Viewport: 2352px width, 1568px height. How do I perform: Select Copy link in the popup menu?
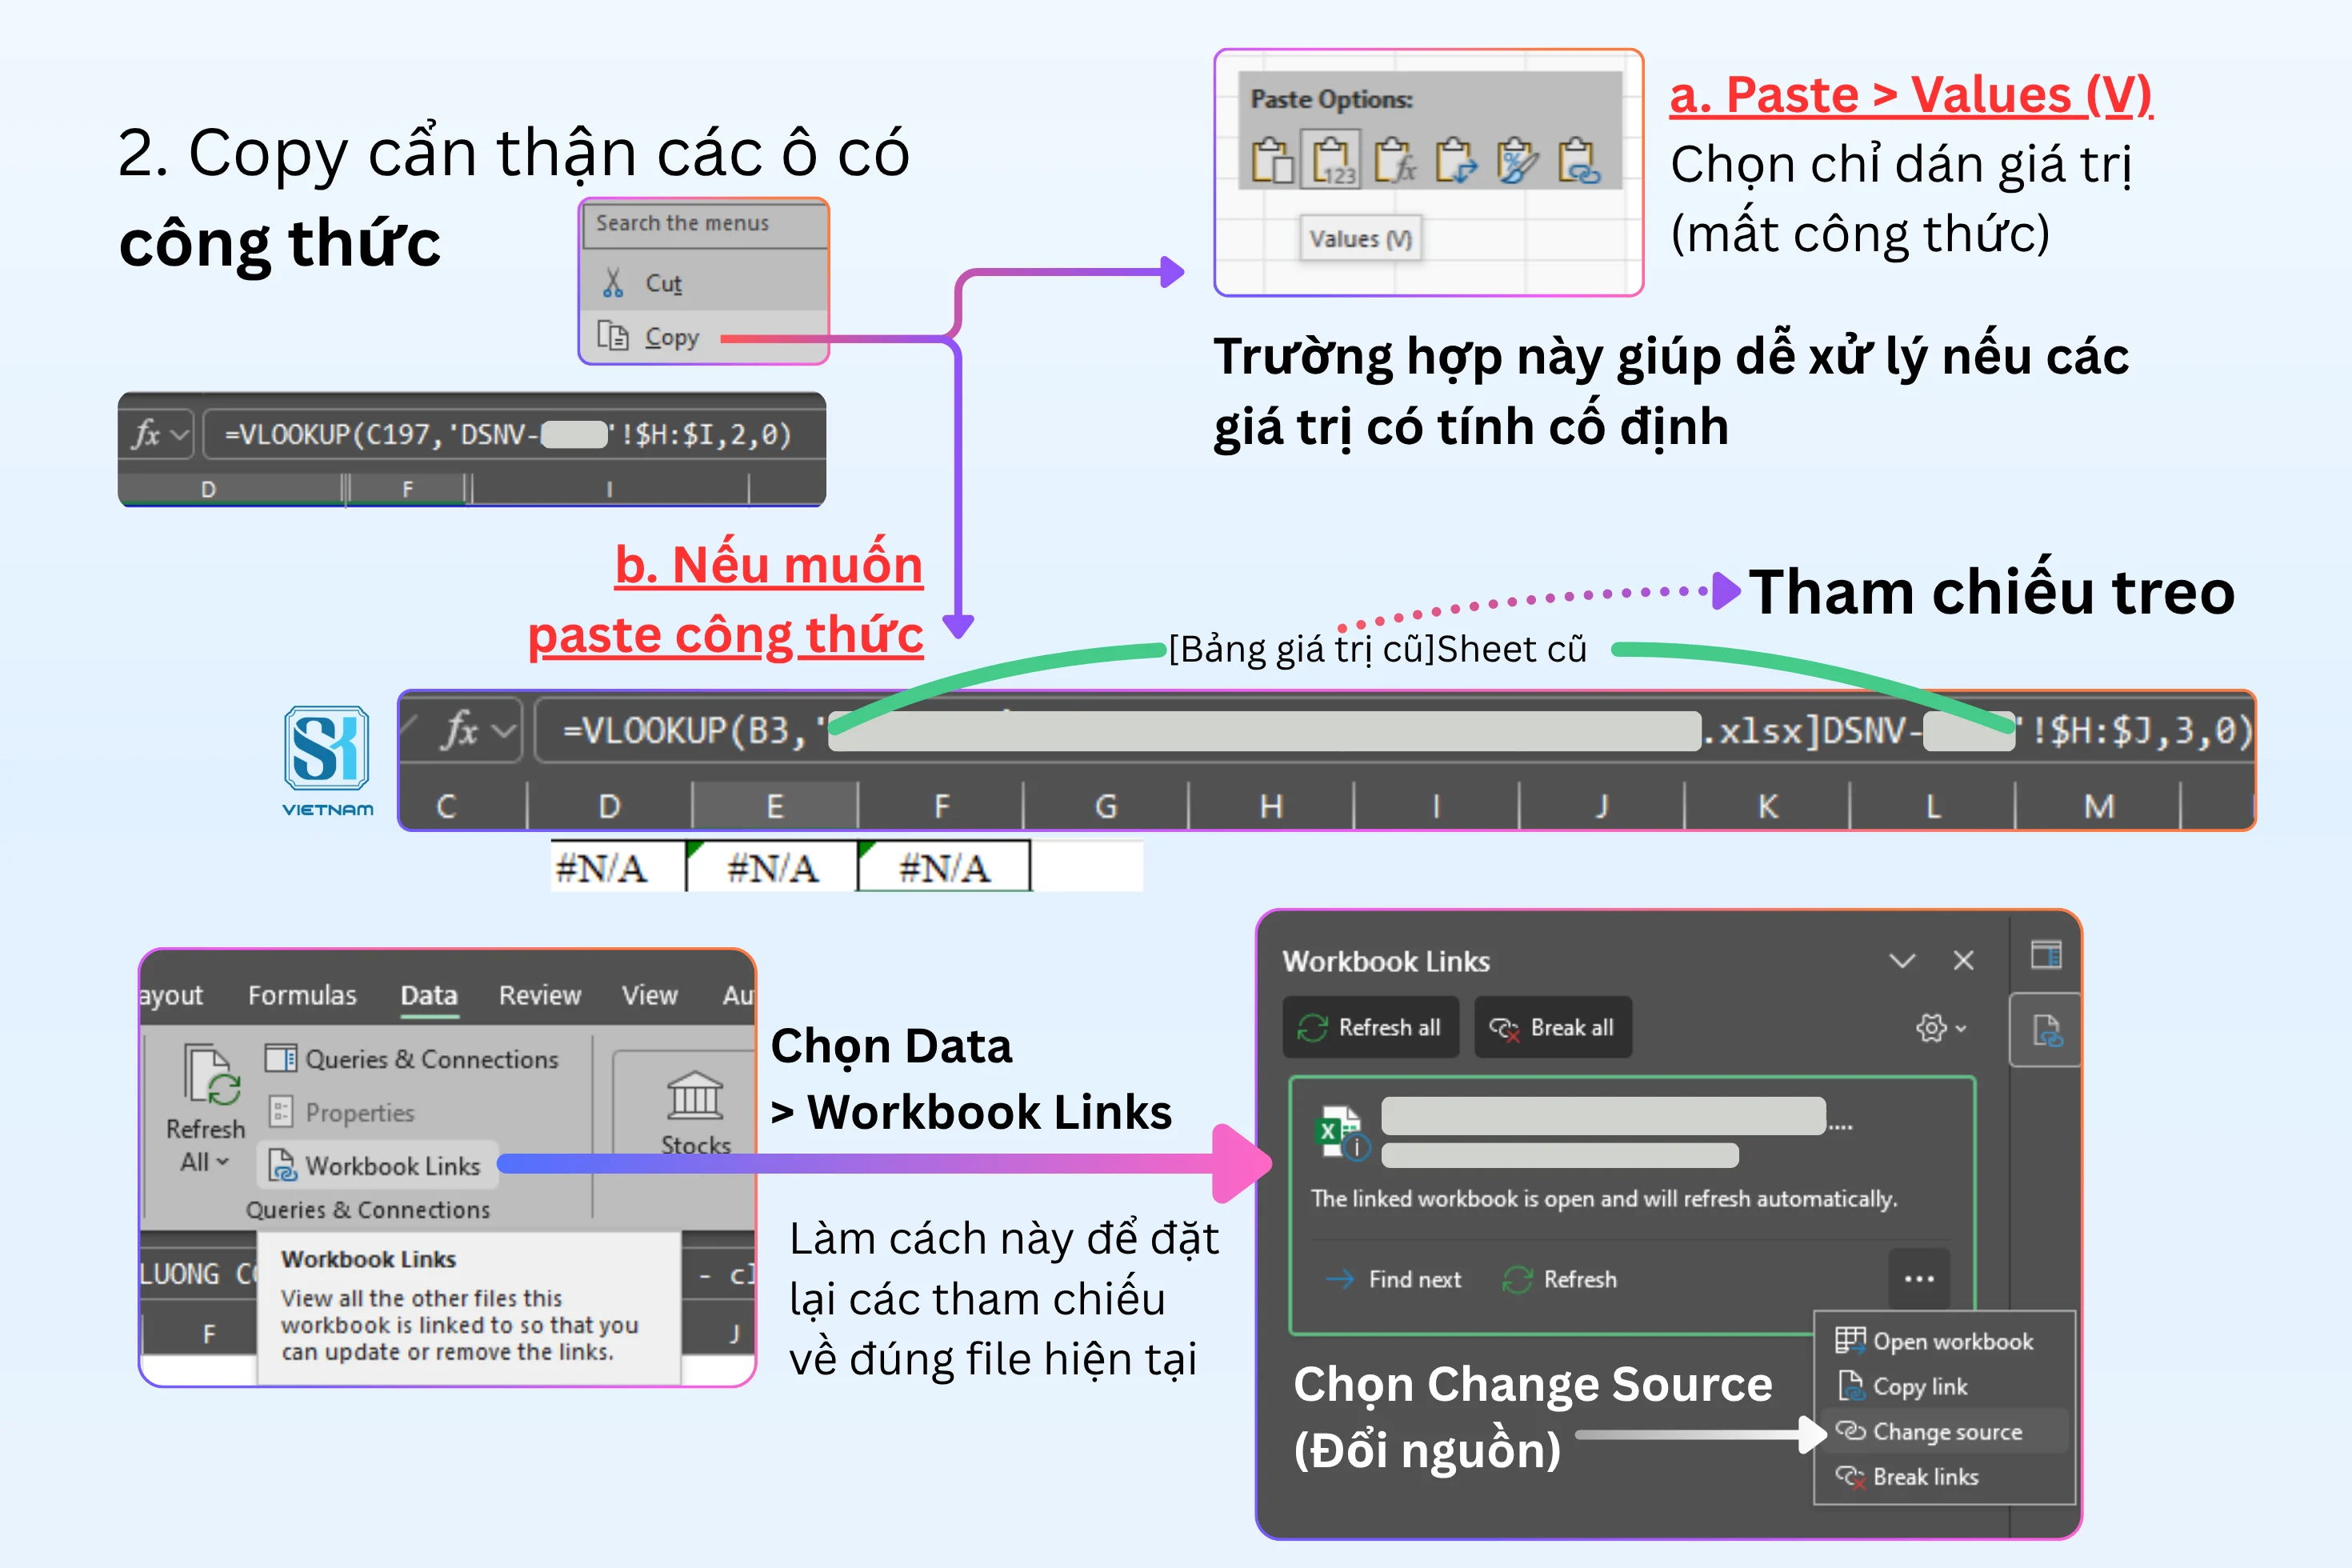[1944, 1386]
